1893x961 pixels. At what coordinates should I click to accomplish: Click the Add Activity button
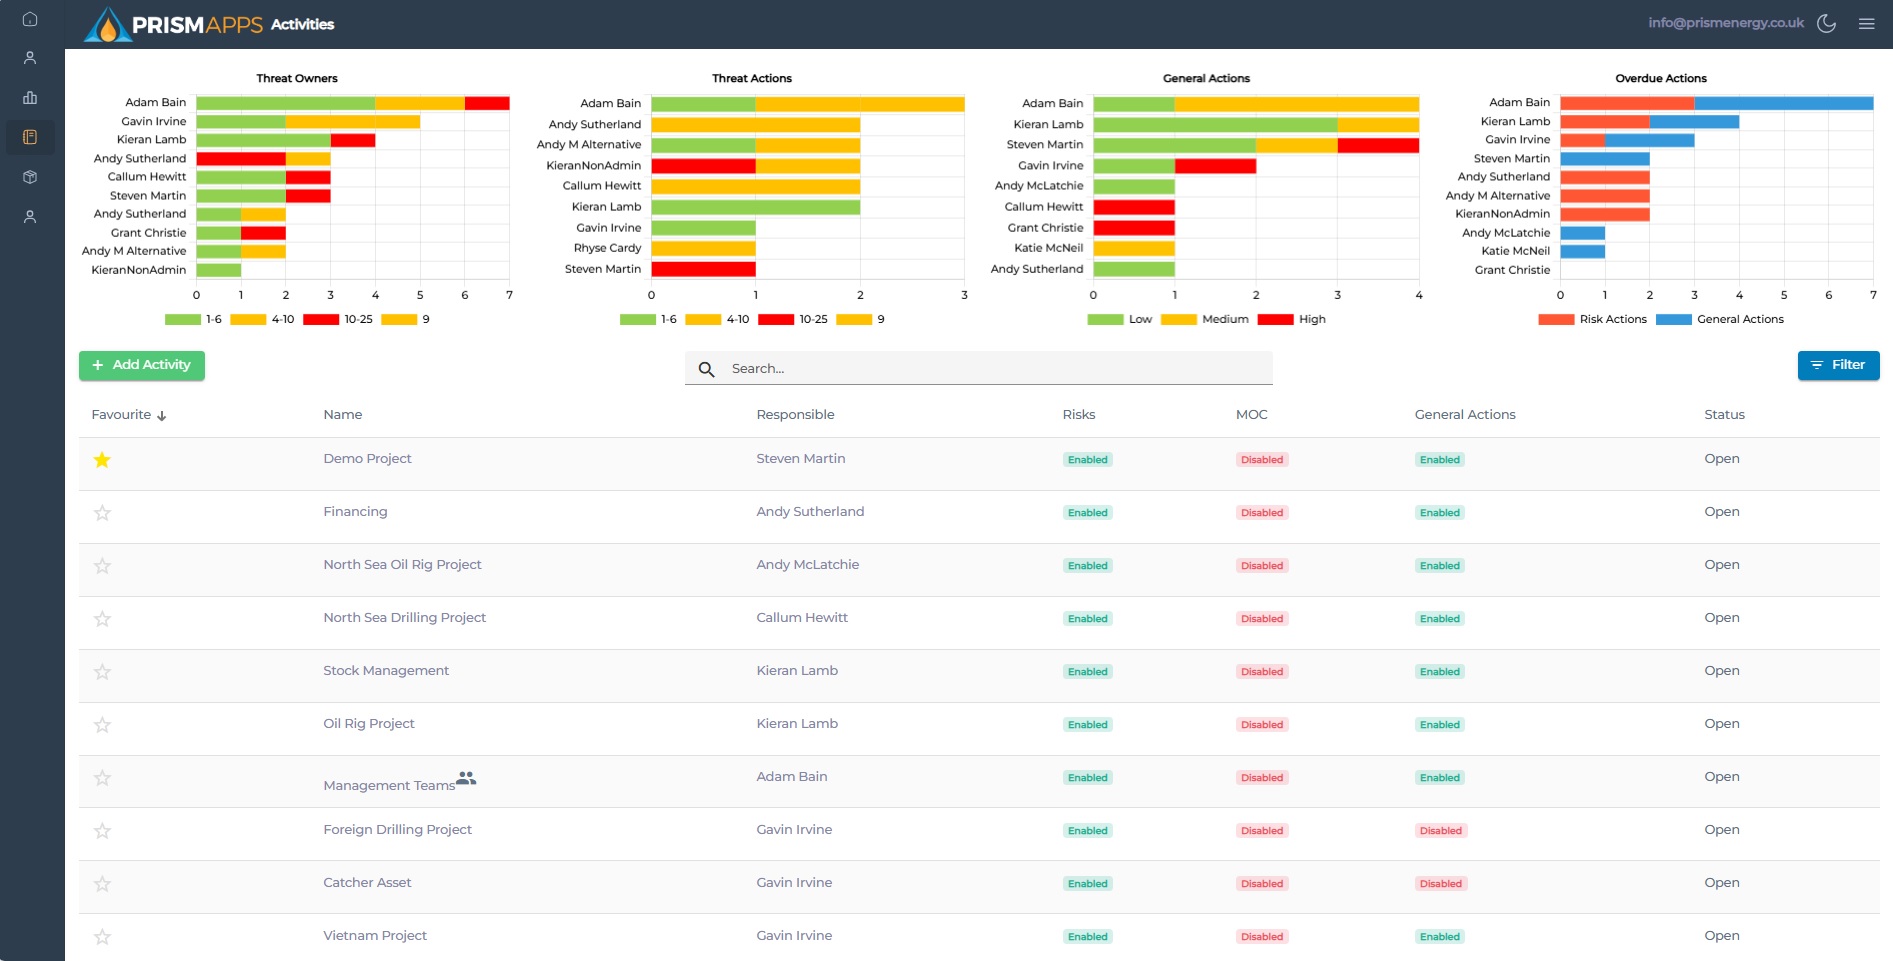(142, 365)
